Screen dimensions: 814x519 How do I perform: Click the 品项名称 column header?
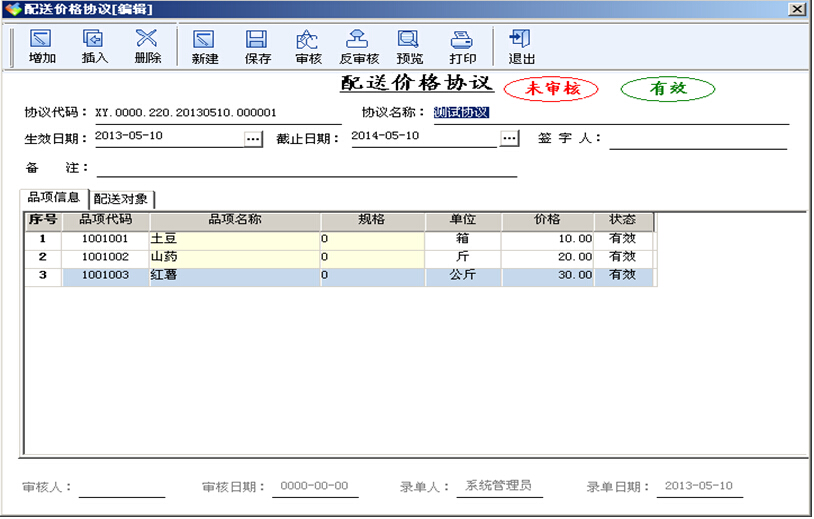[x=234, y=220]
